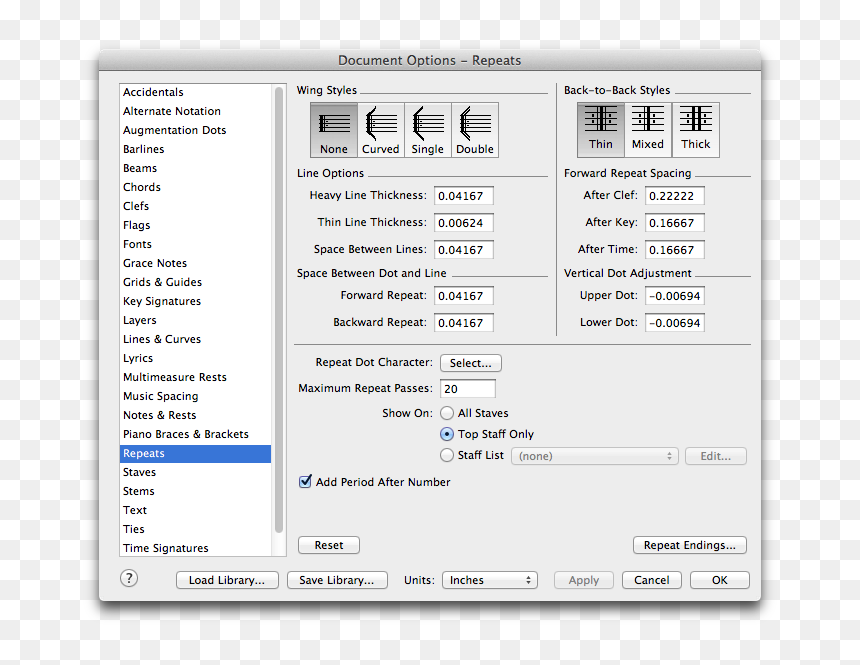Click the After Time spacing field
860x665 pixels.
(675, 250)
